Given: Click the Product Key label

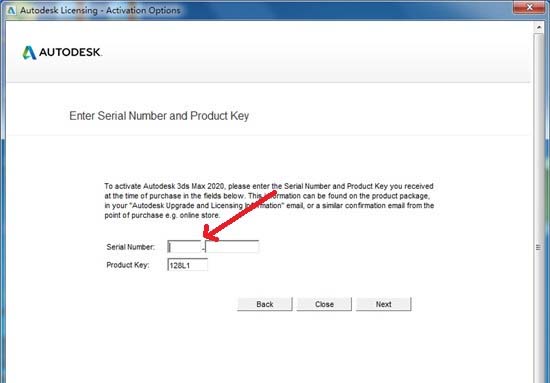Looking at the screenshot, I should pyautogui.click(x=128, y=265).
